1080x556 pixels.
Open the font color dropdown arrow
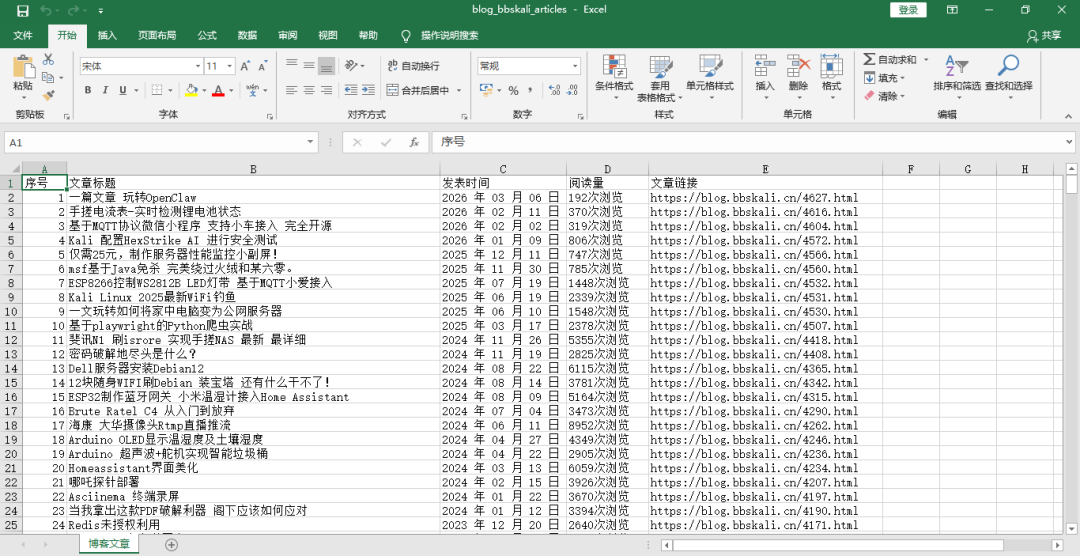click(x=231, y=90)
